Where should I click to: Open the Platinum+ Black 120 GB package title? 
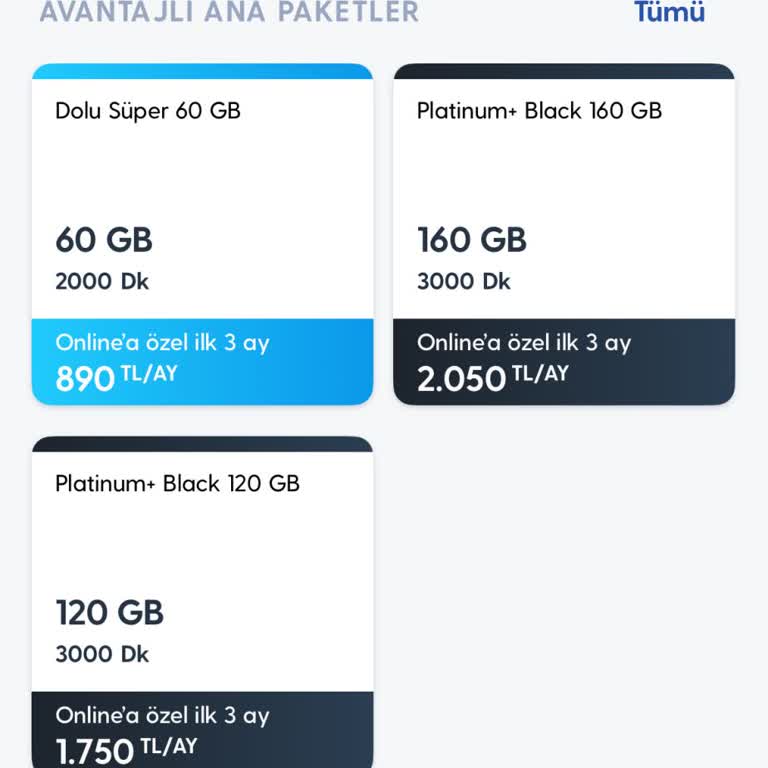177,484
